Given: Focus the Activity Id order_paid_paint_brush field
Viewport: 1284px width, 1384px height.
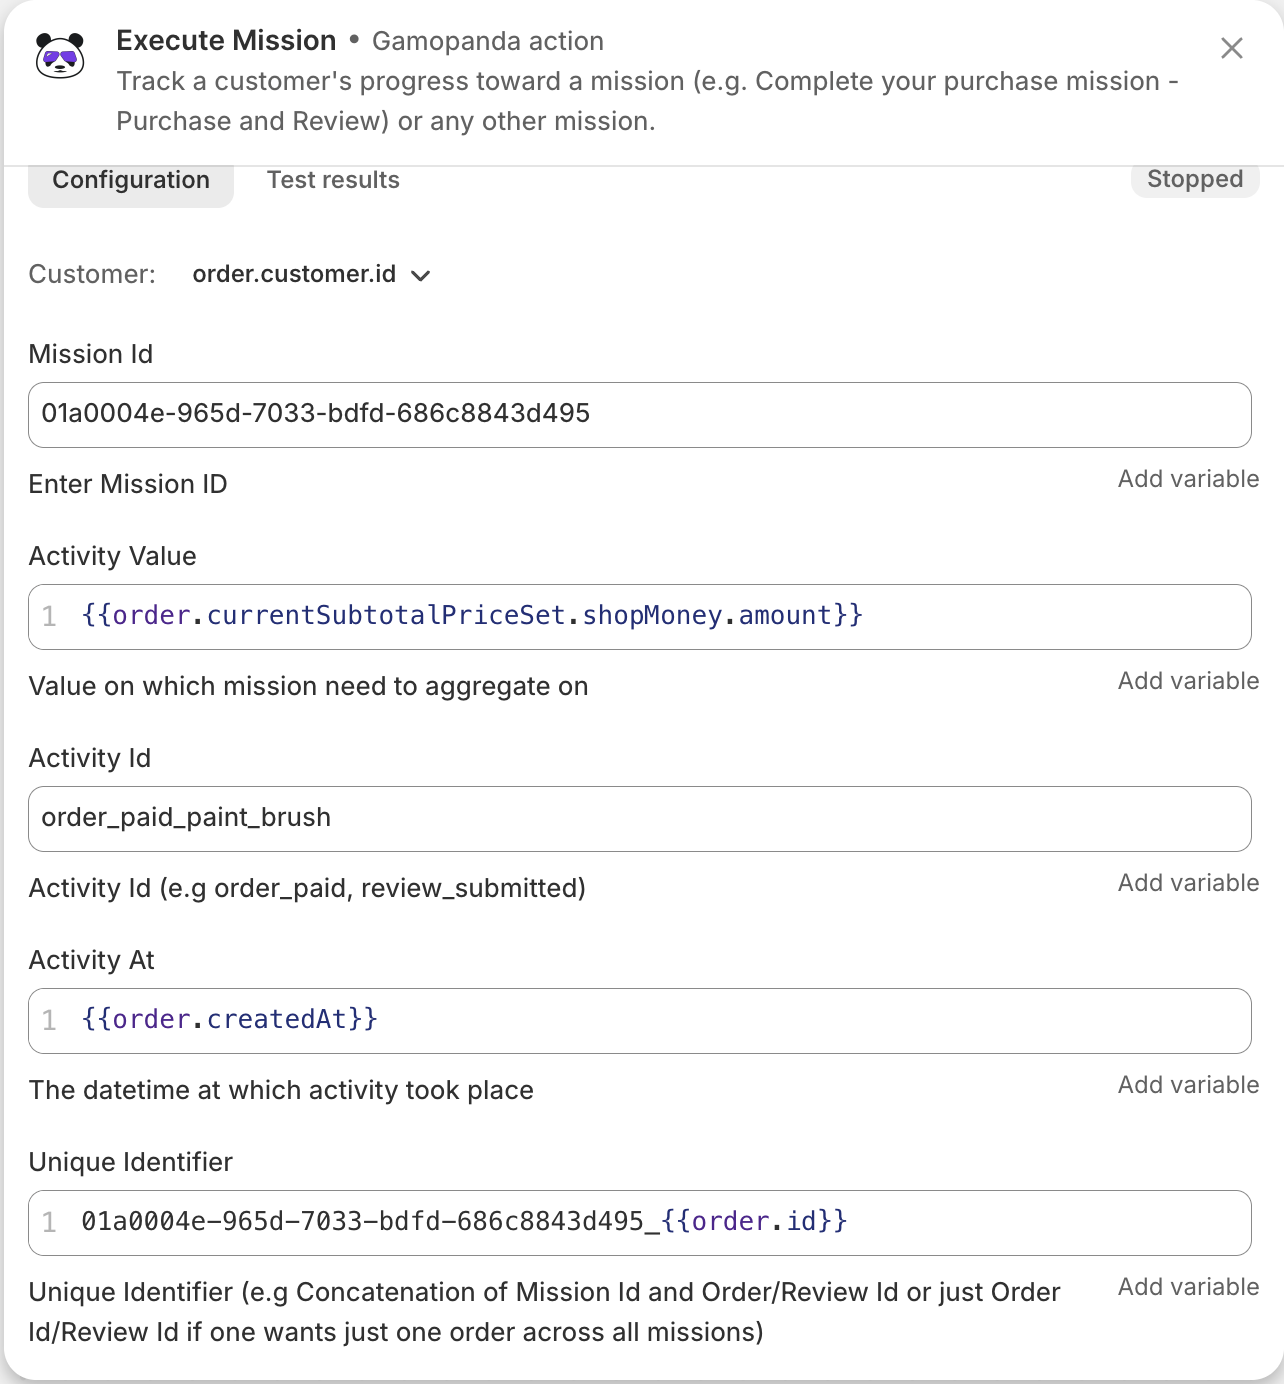Looking at the screenshot, I should pos(640,819).
